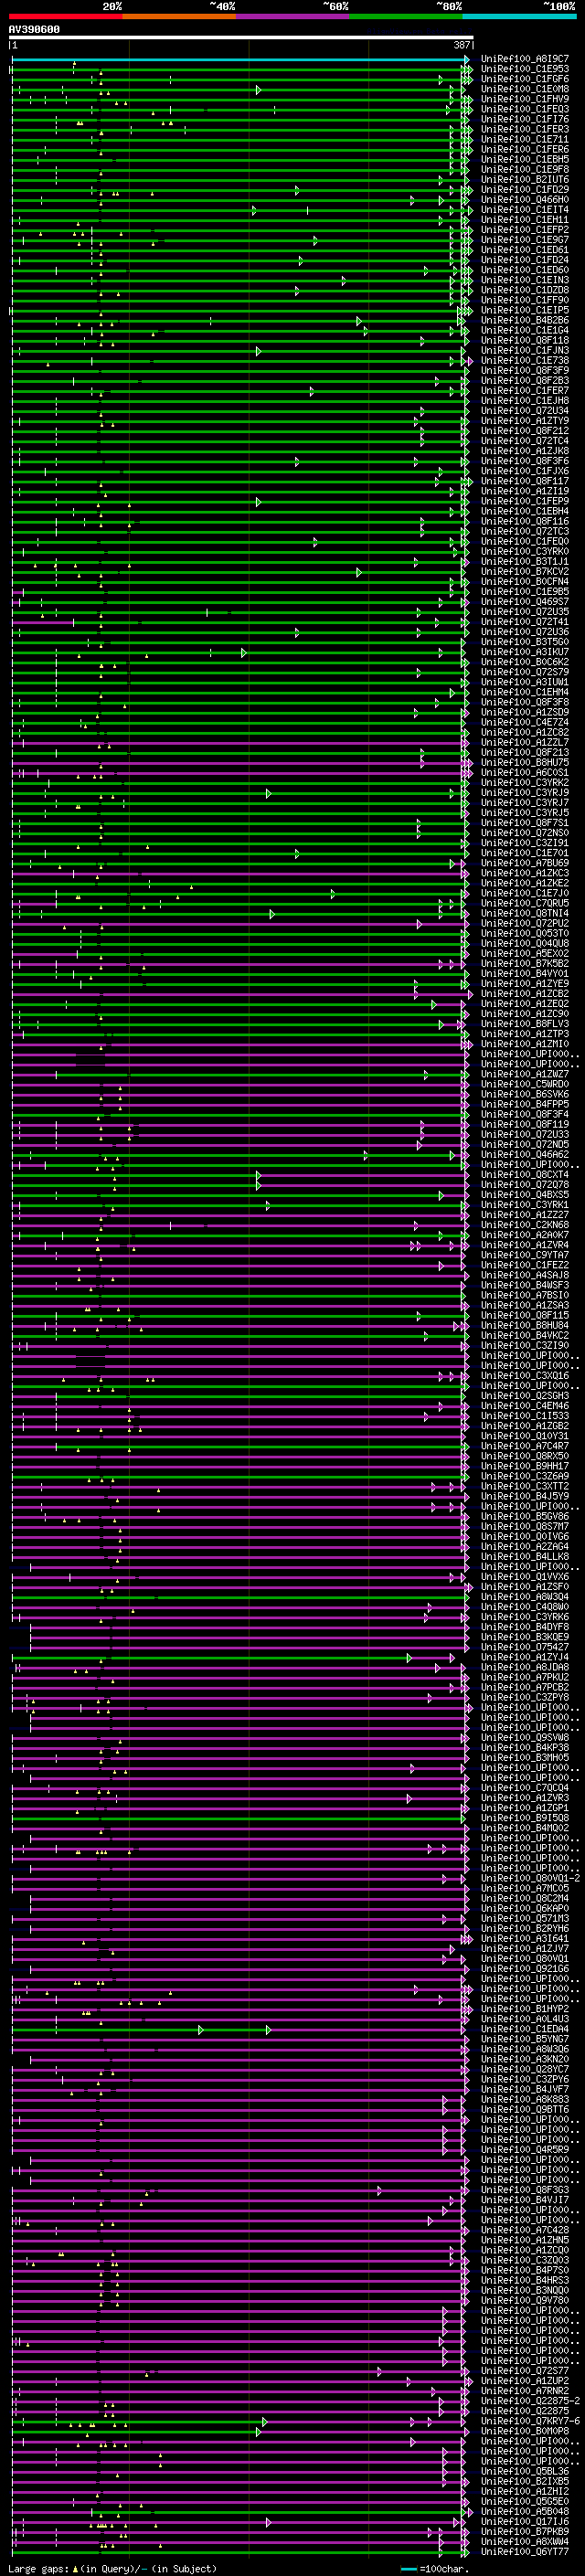Select the UniRef100_Q75427 entry
The width and height of the screenshot is (585, 2576).
click(x=525, y=1647)
